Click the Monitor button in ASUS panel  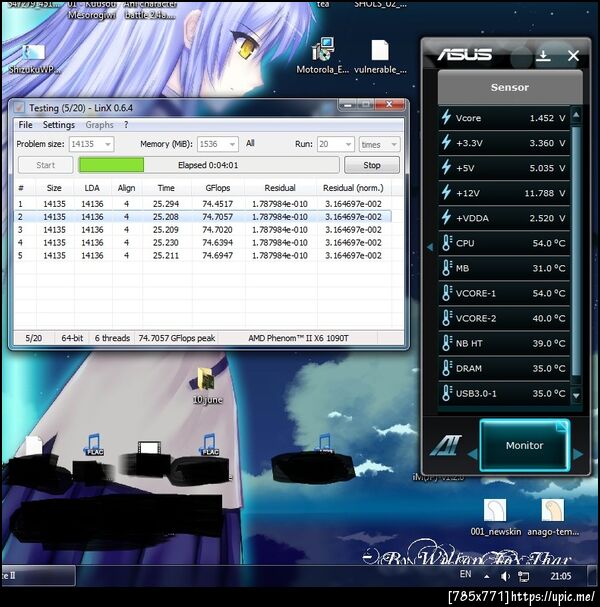pos(525,446)
